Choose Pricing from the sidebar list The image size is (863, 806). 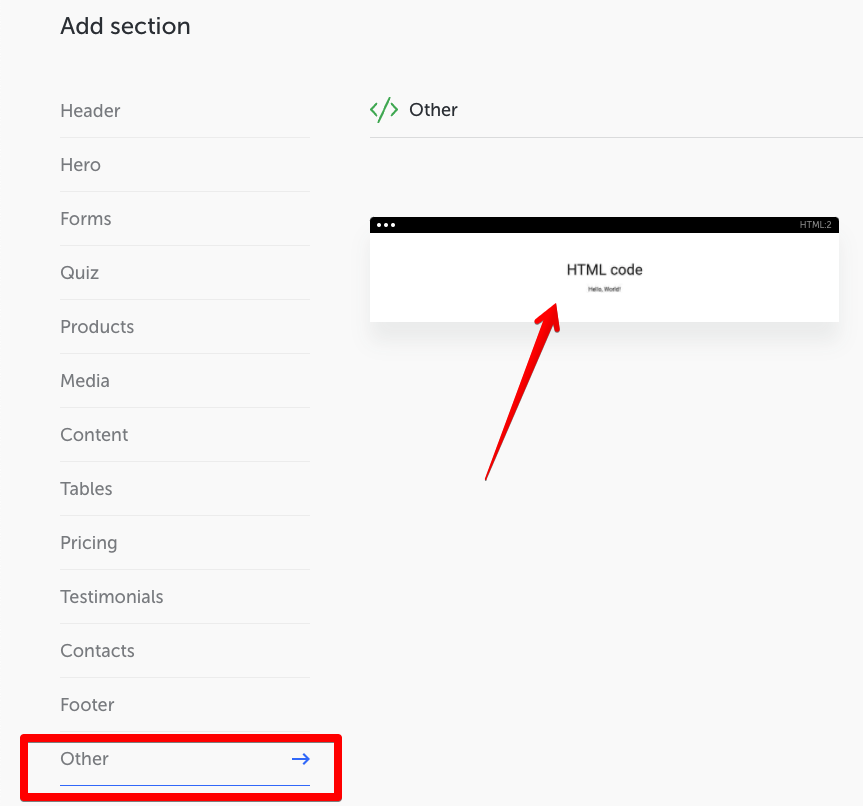point(89,543)
